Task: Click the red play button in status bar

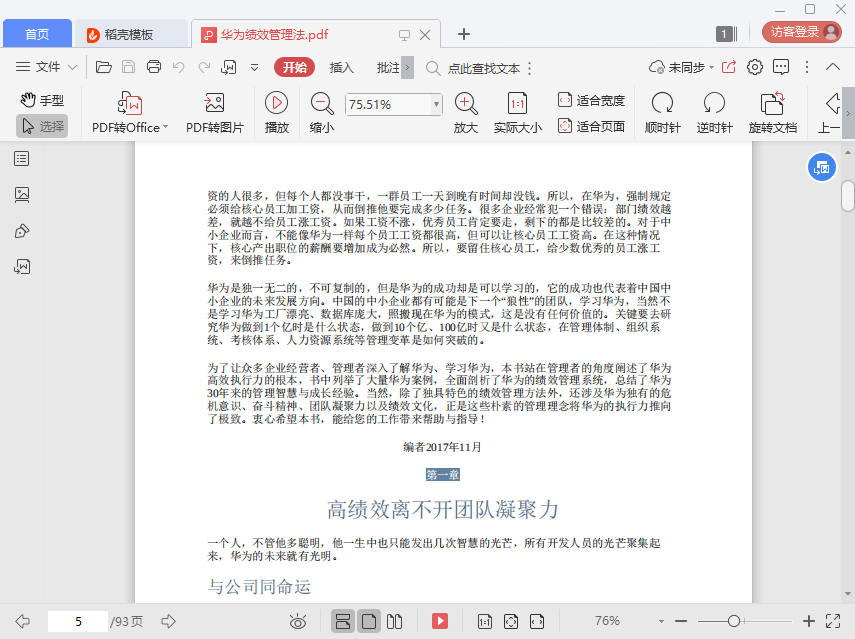Action: click(439, 621)
